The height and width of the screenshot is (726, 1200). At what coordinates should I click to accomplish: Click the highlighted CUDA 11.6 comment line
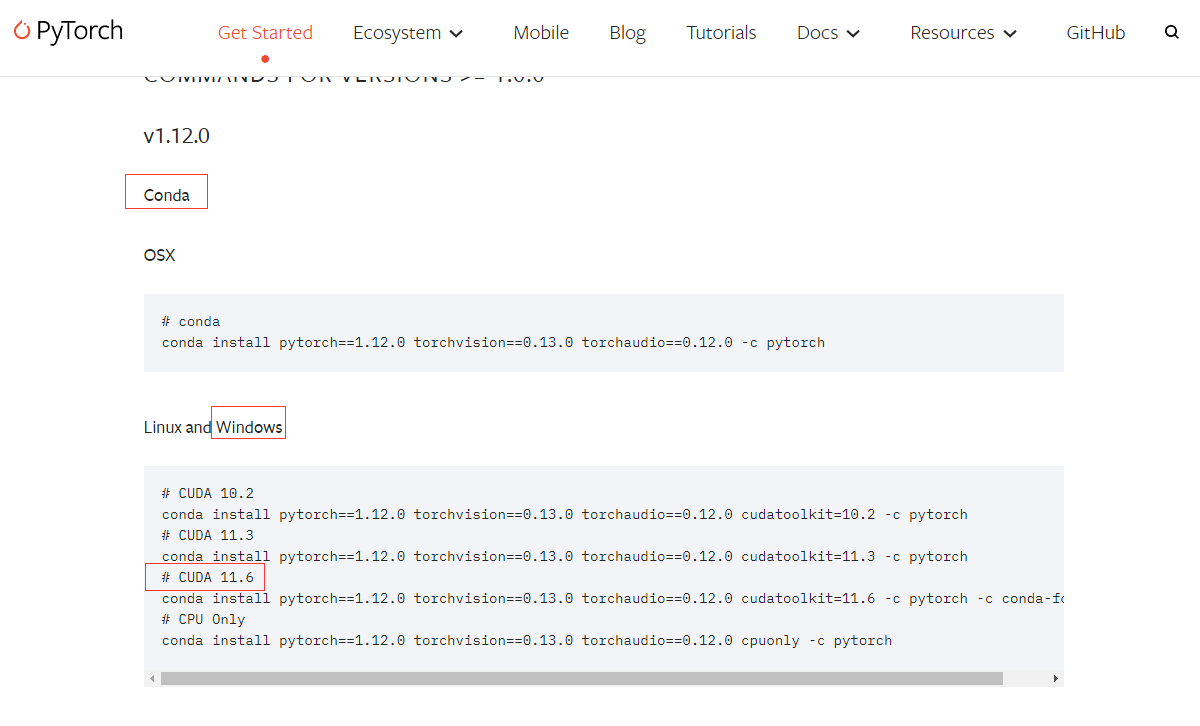(x=205, y=577)
